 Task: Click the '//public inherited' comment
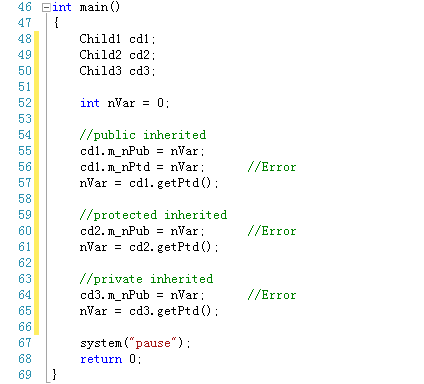143,135
